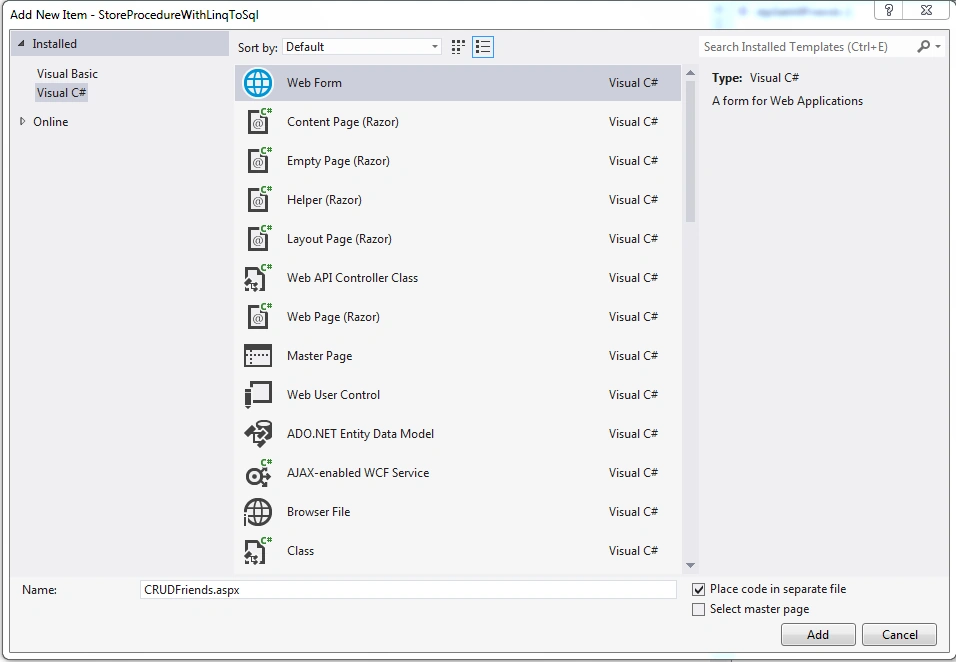
Task: Switch to small icons list view
Action: (483, 47)
